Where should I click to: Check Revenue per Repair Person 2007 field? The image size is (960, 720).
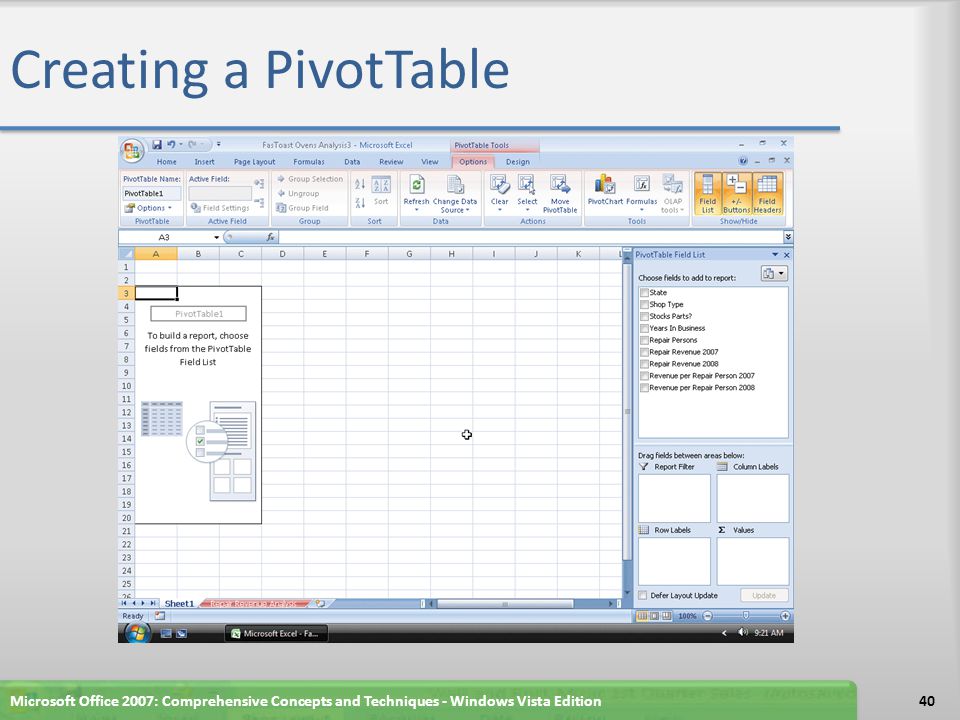click(644, 376)
